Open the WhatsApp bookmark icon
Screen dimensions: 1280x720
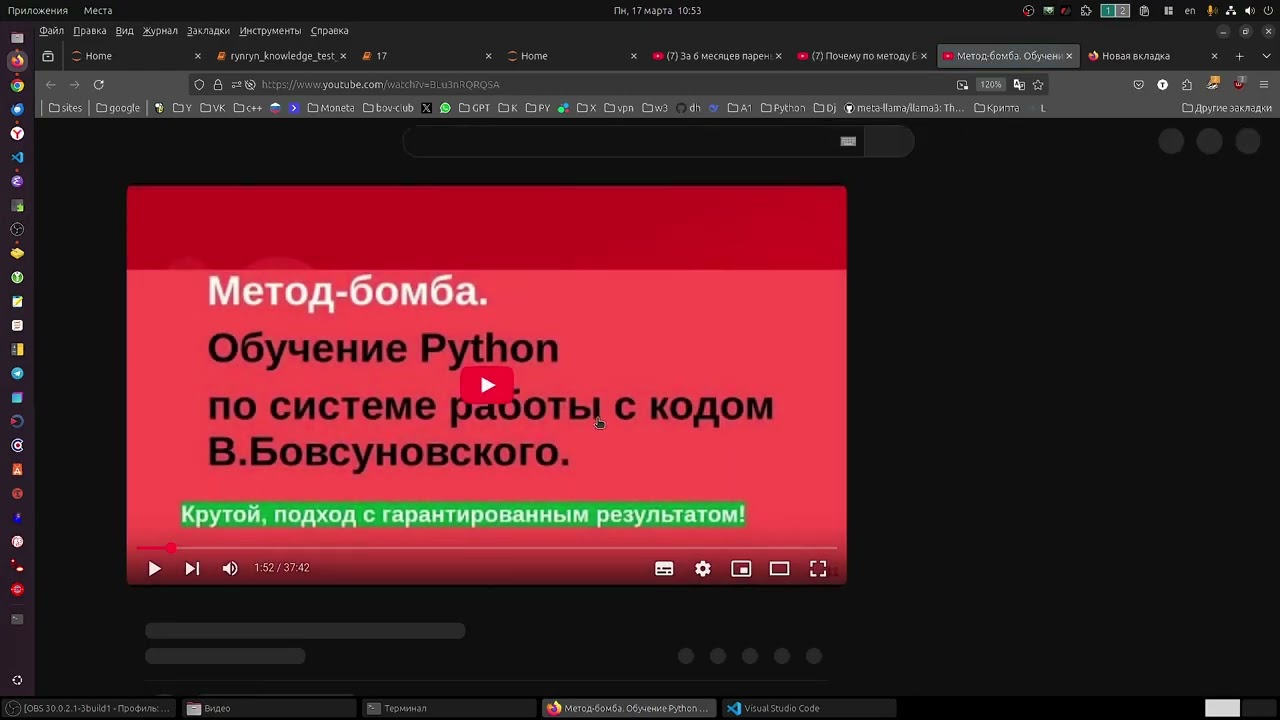(445, 108)
